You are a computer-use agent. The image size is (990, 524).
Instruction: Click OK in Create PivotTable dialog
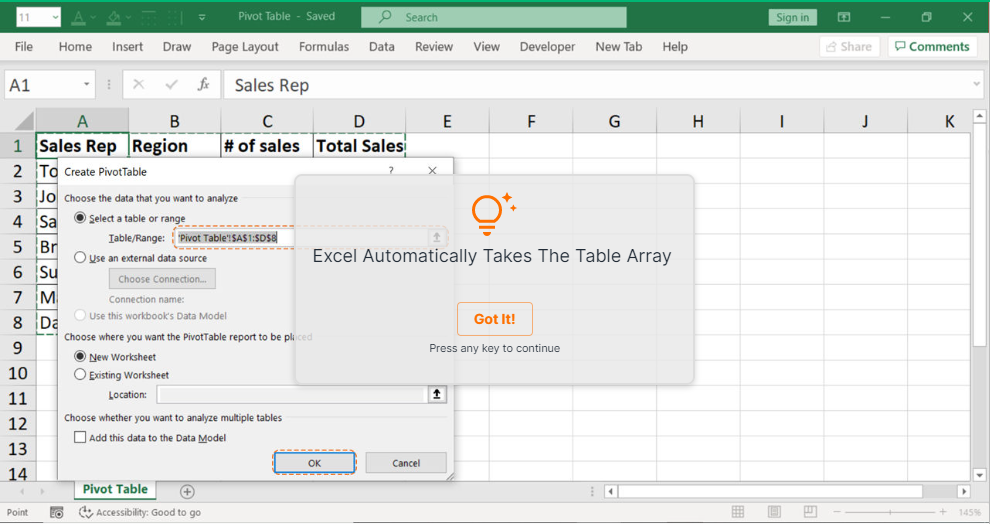(x=314, y=463)
